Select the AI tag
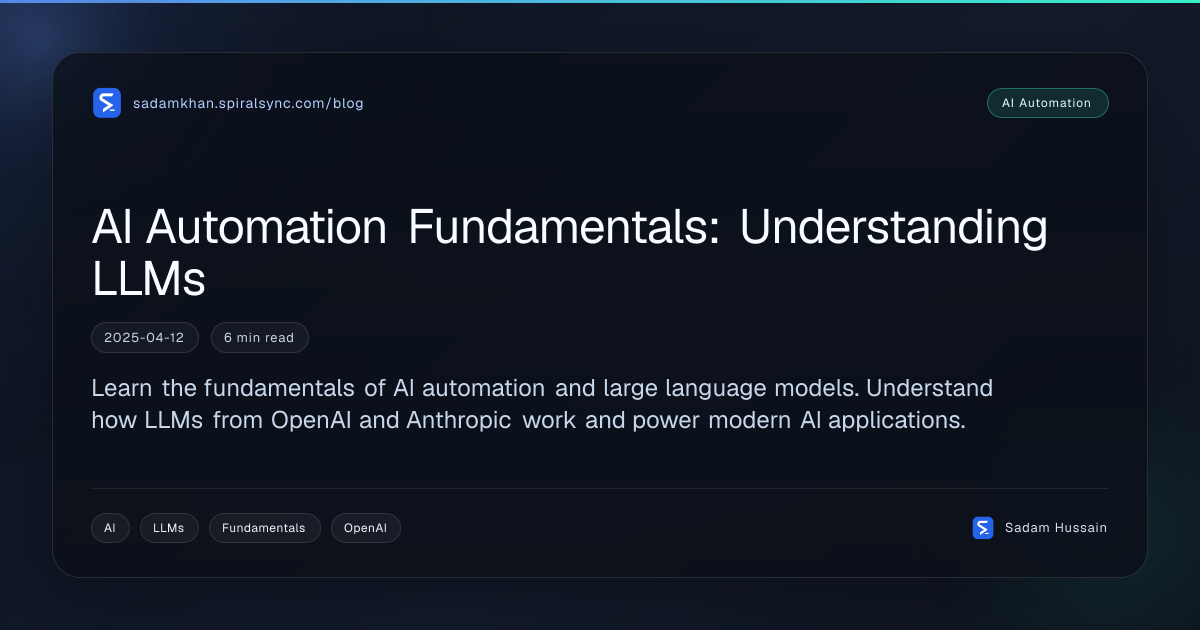 click(110, 528)
